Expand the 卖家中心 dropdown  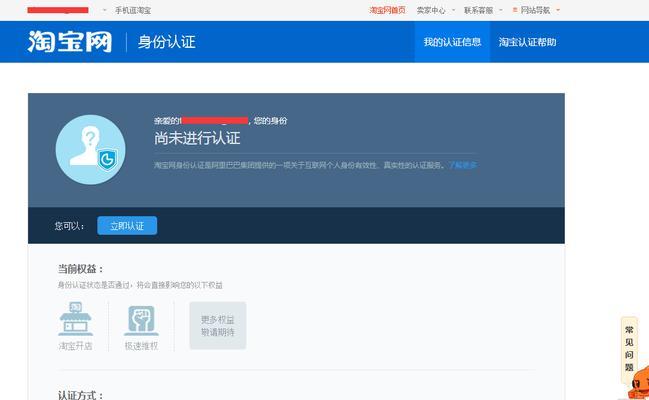435,10
